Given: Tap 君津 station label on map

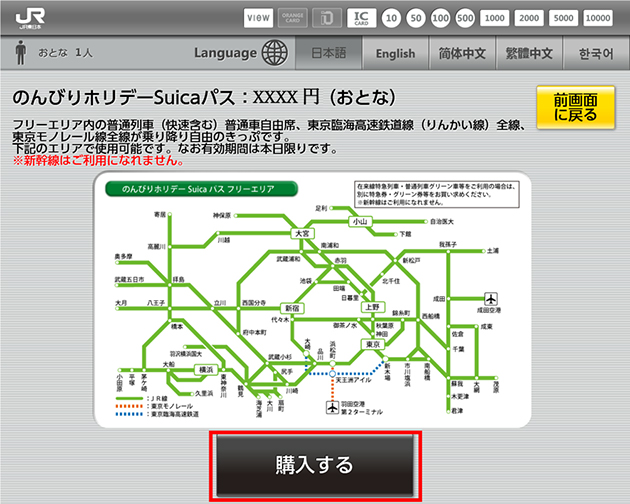Looking at the screenshot, I should [x=457, y=411].
